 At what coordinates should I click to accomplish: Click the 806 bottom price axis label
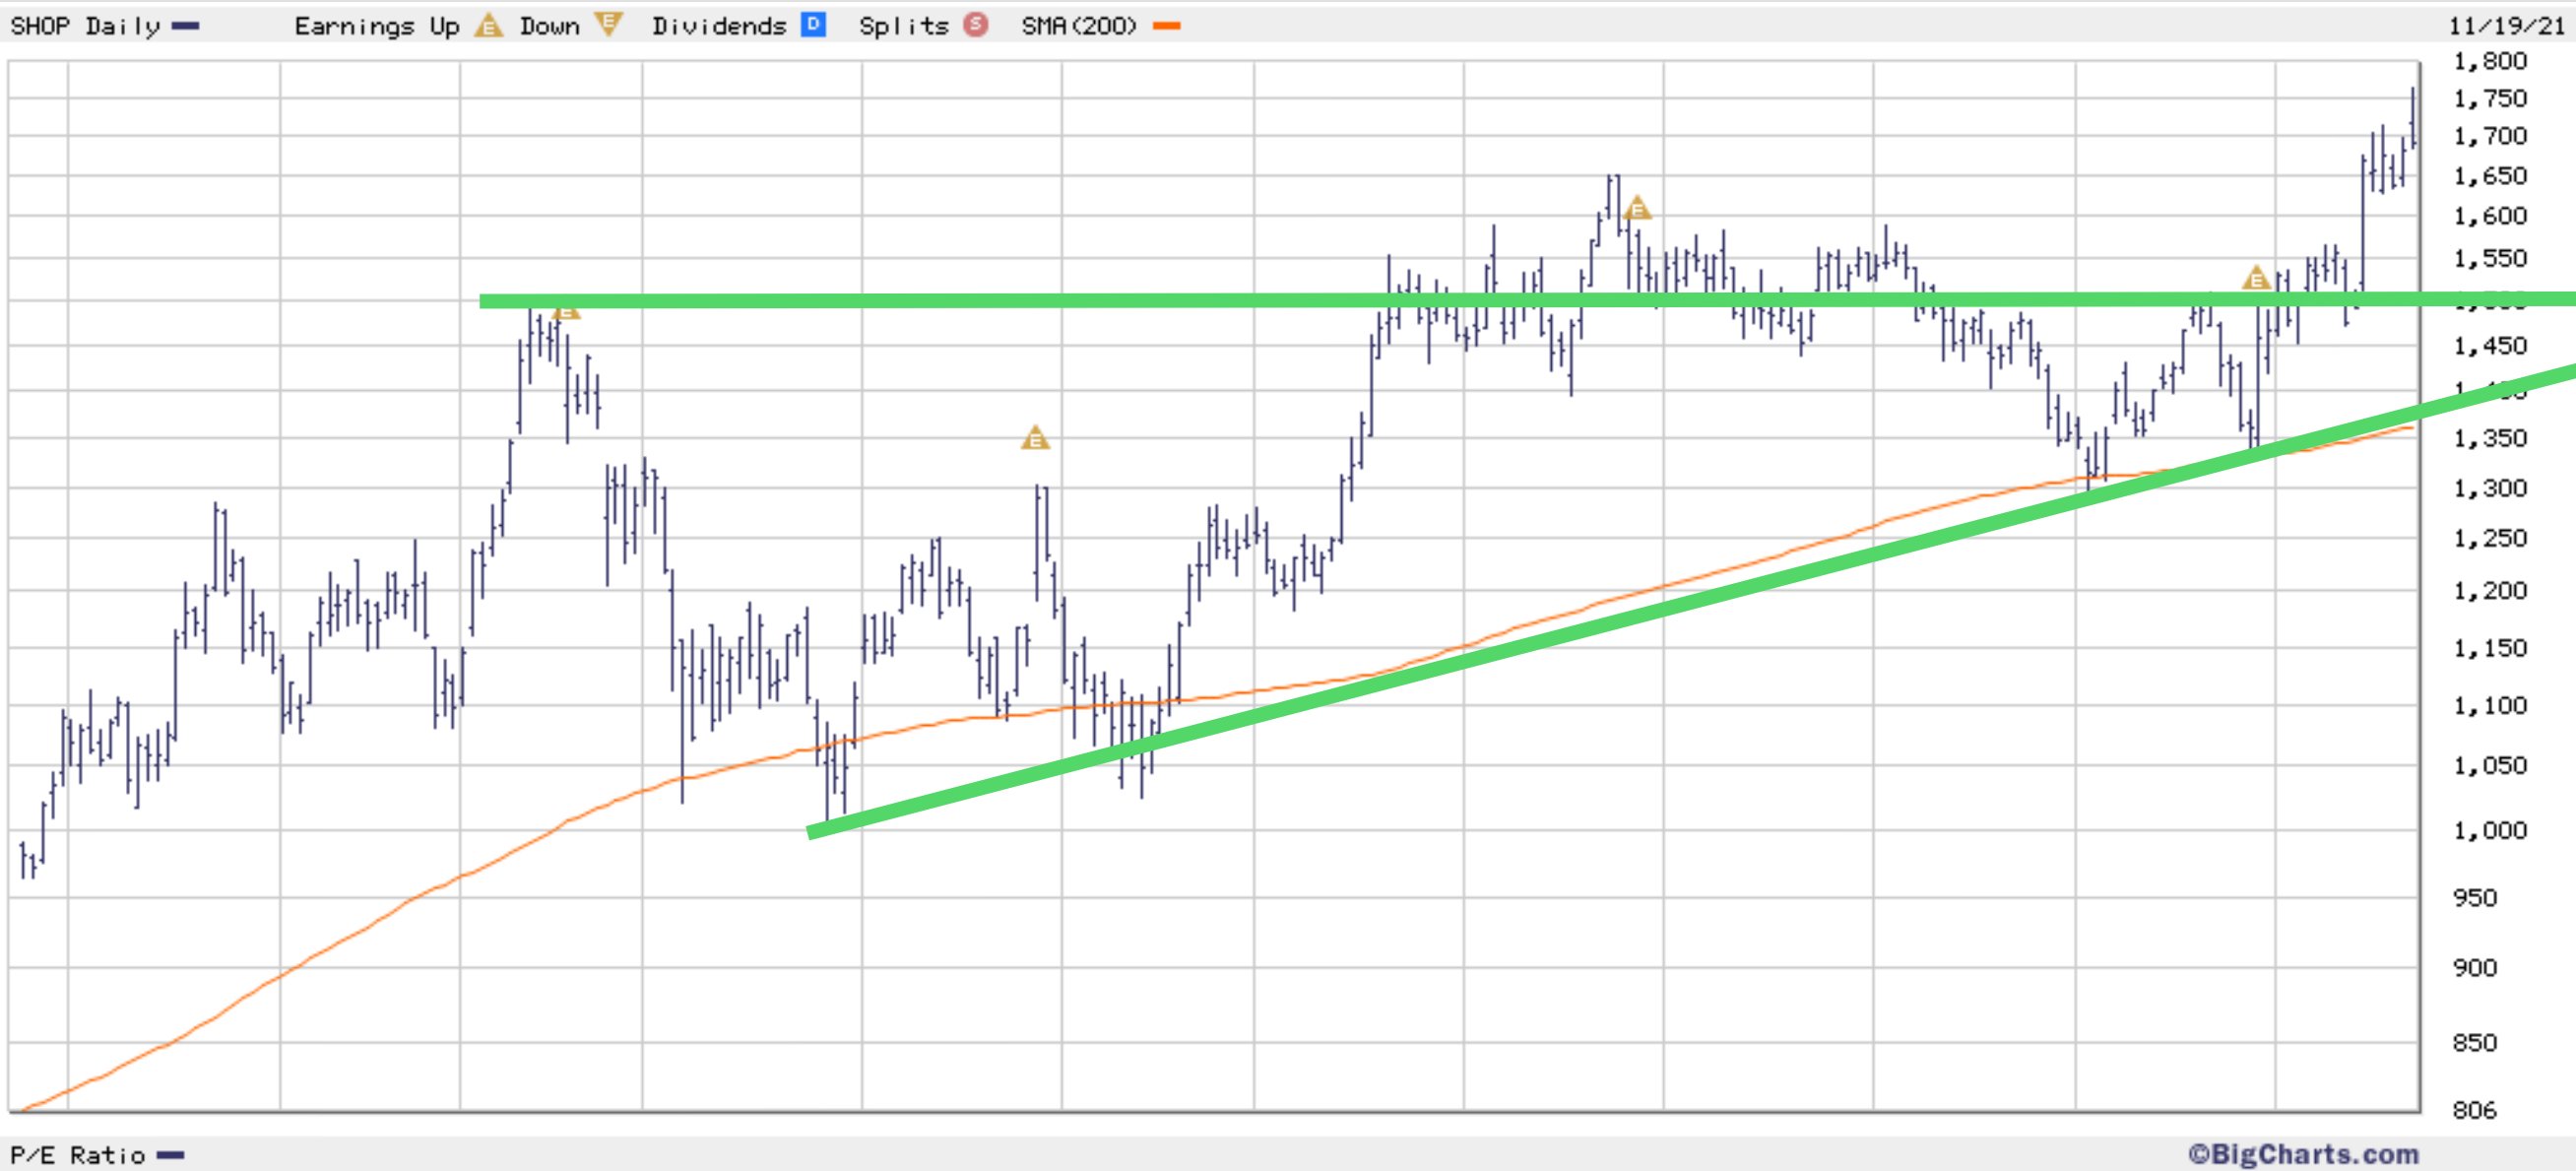[x=2474, y=1110]
